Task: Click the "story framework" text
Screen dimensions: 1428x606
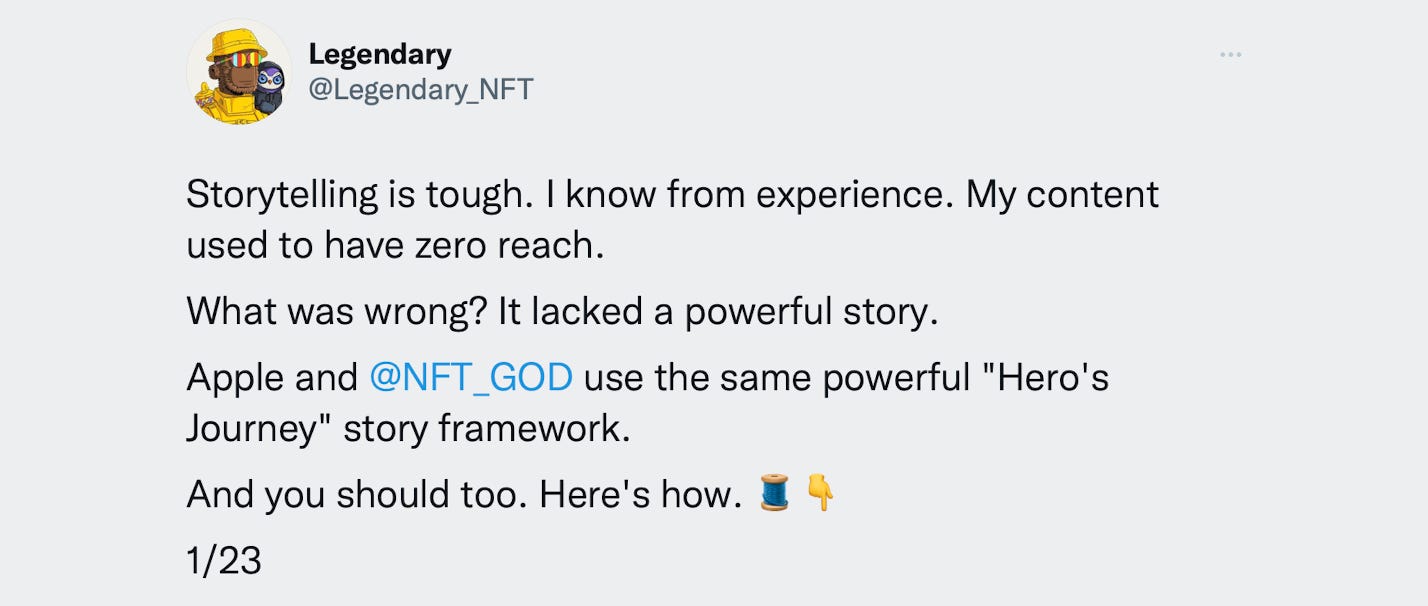Action: [487, 428]
